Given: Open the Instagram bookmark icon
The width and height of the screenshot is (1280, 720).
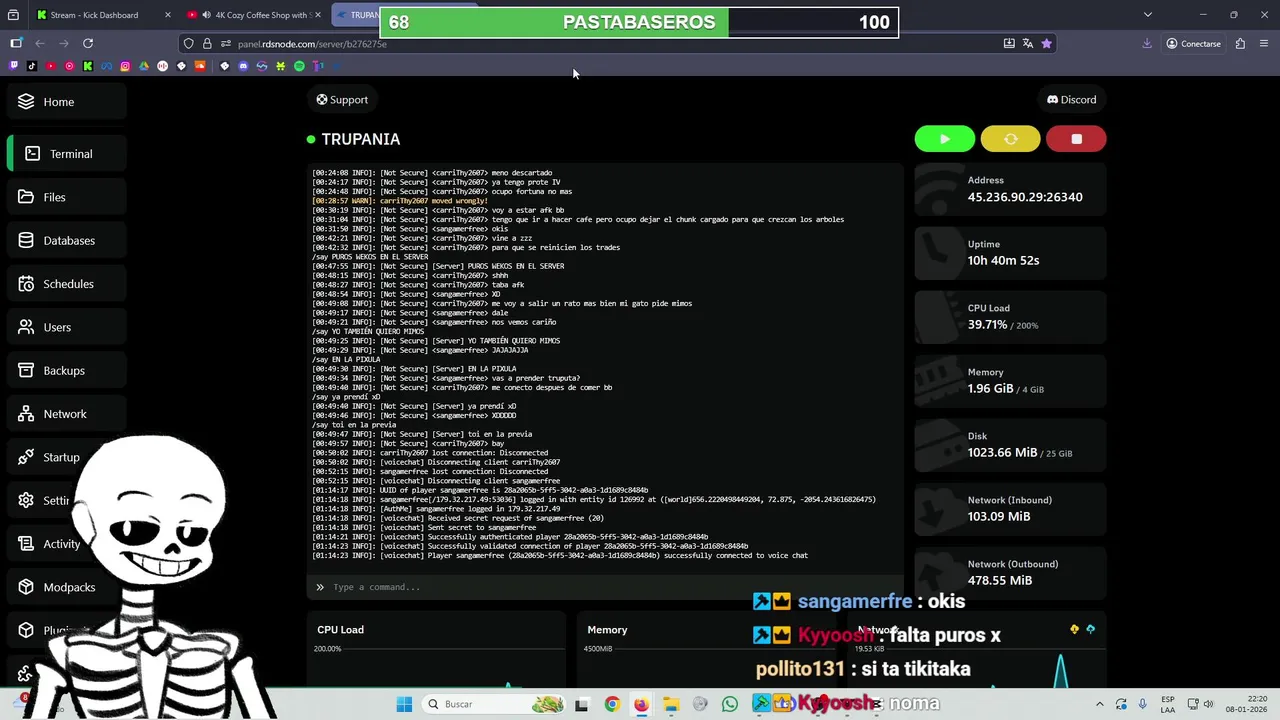Looking at the screenshot, I should pyautogui.click(x=125, y=66).
